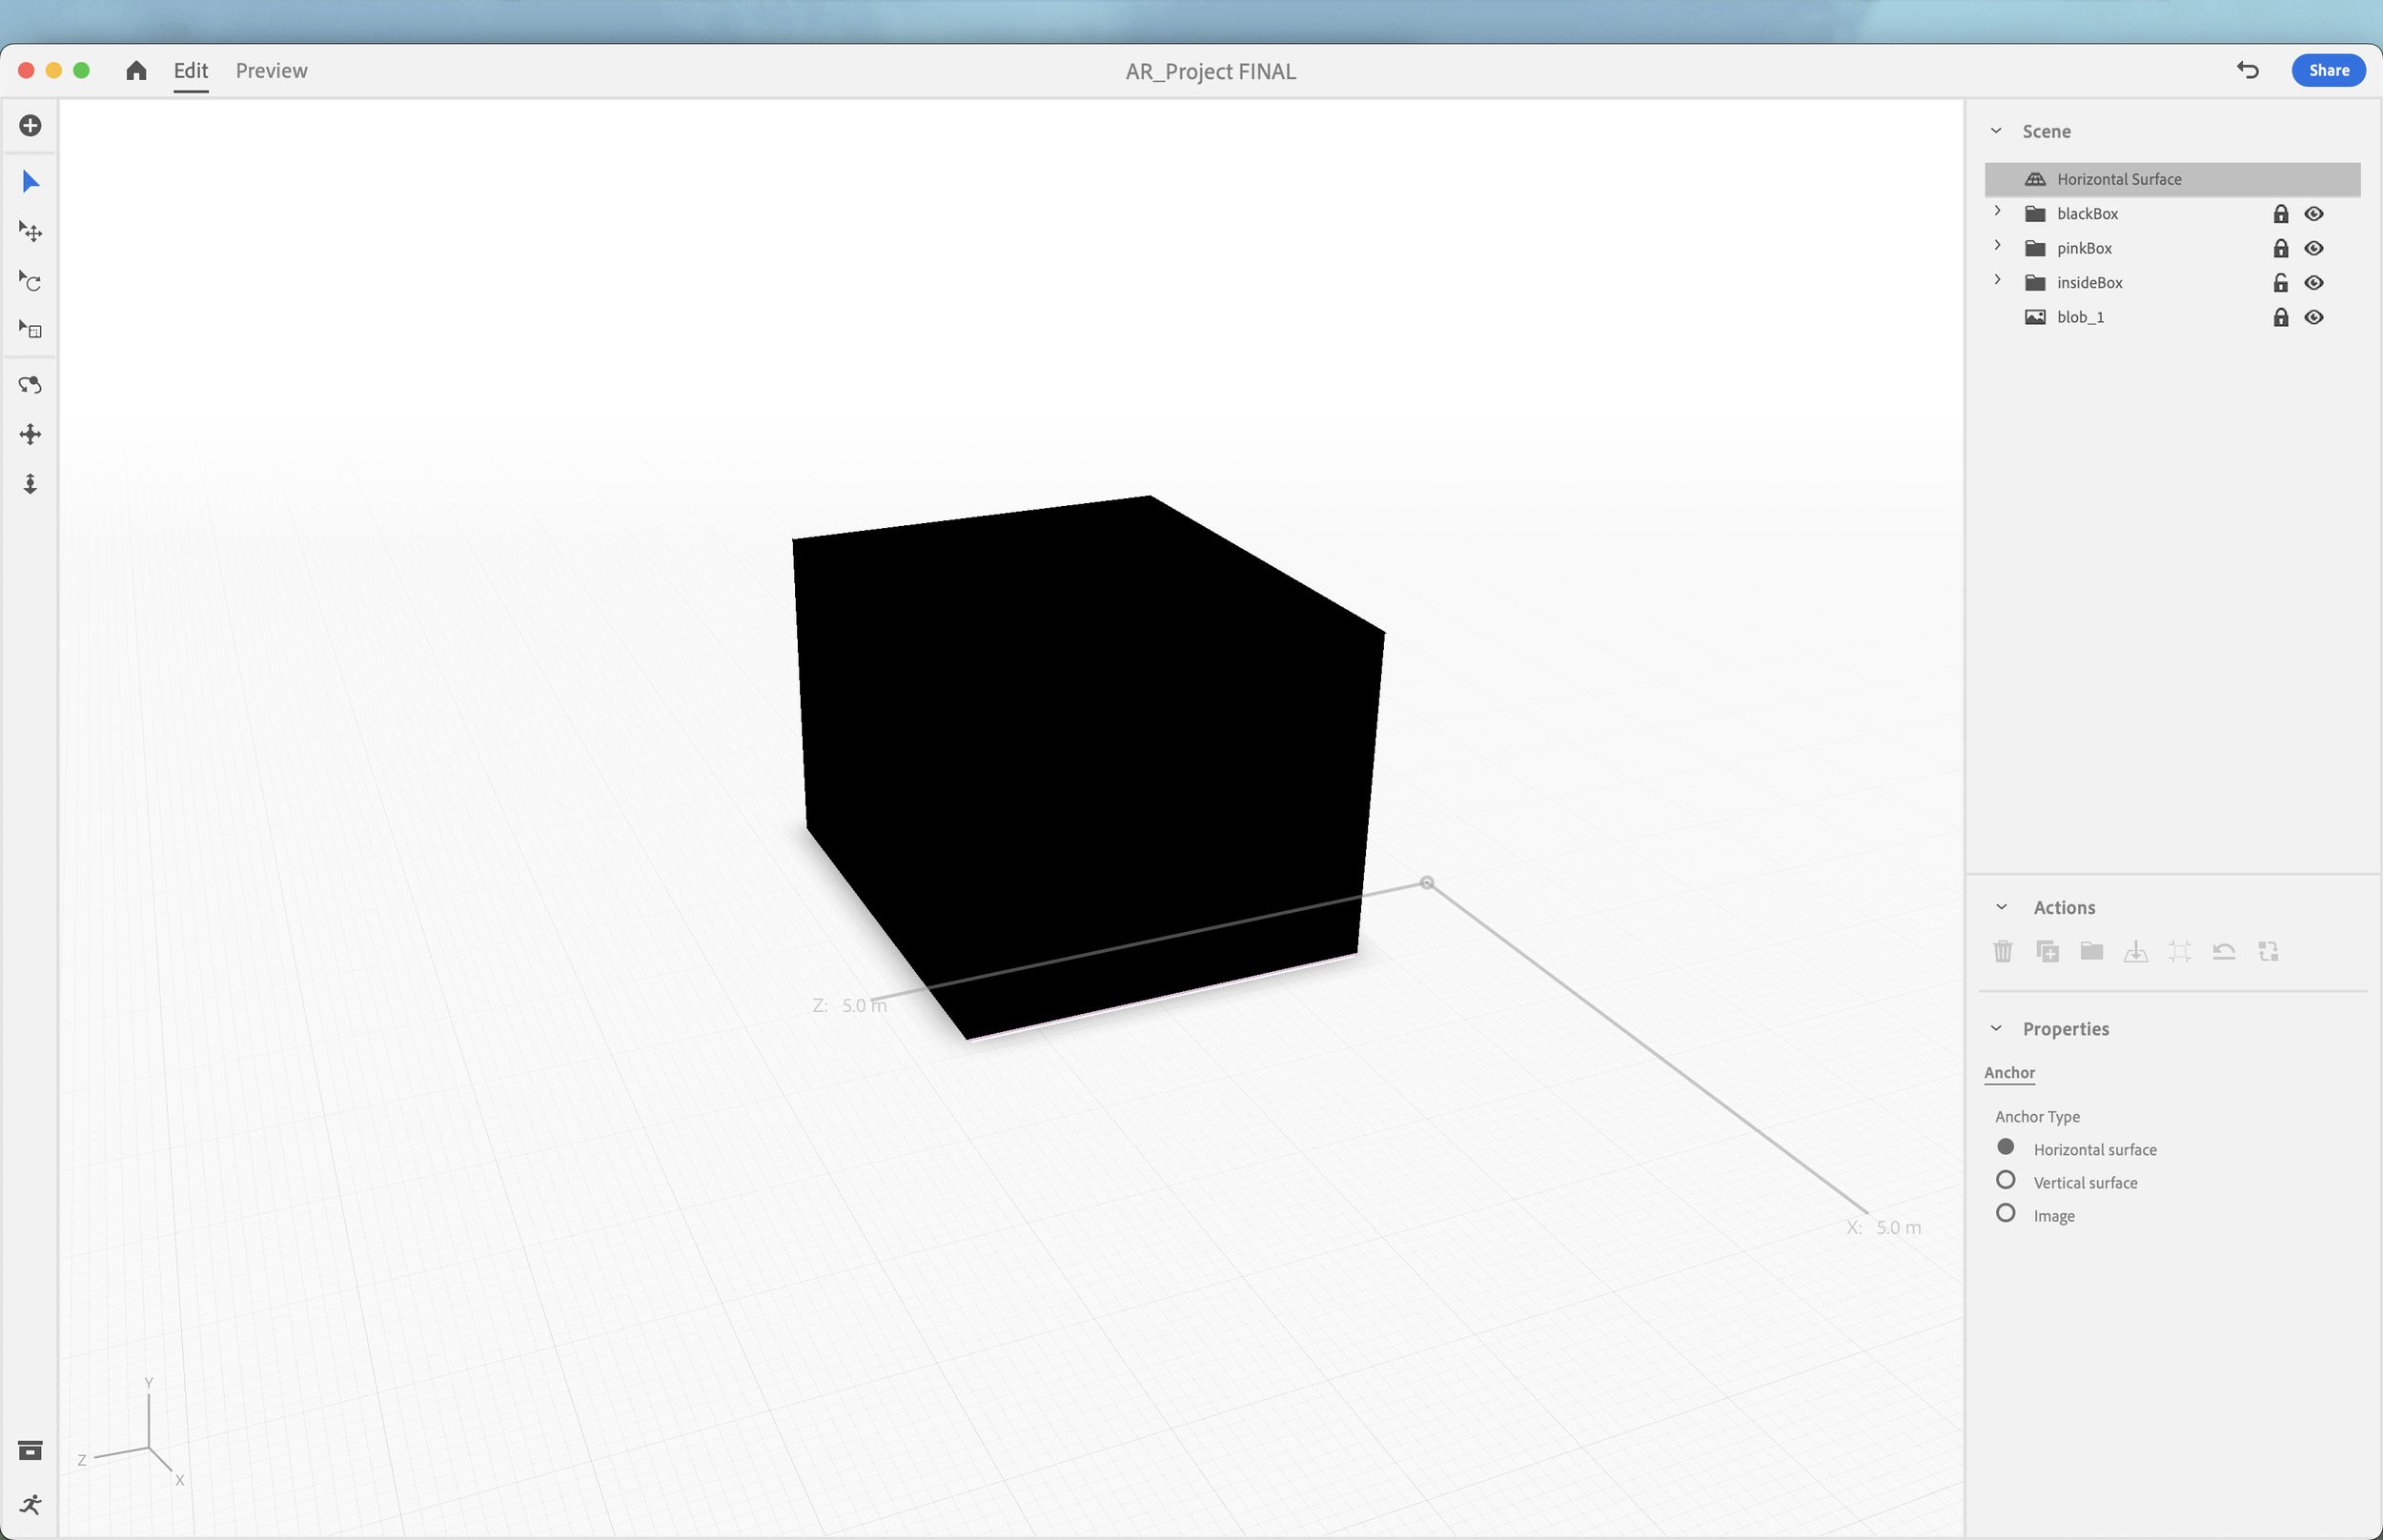Open the Behaviors running-figure icon
This screenshot has height=1540, width=2383.
tap(30, 1504)
